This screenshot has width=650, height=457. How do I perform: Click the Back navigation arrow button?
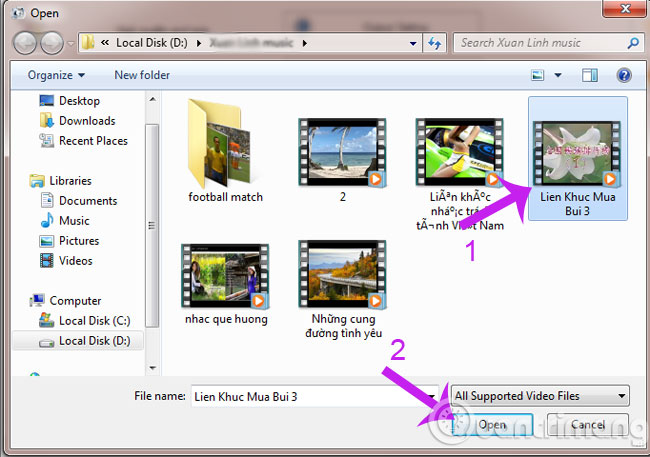(x=25, y=43)
